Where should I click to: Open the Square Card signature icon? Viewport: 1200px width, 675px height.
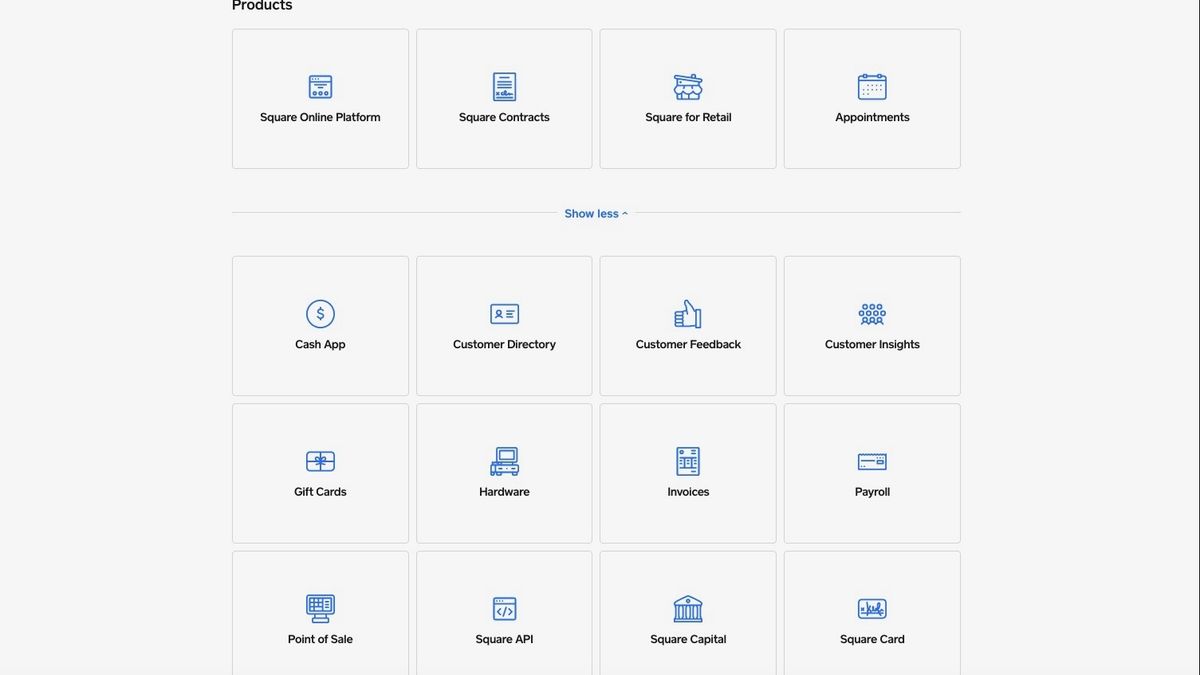point(872,609)
